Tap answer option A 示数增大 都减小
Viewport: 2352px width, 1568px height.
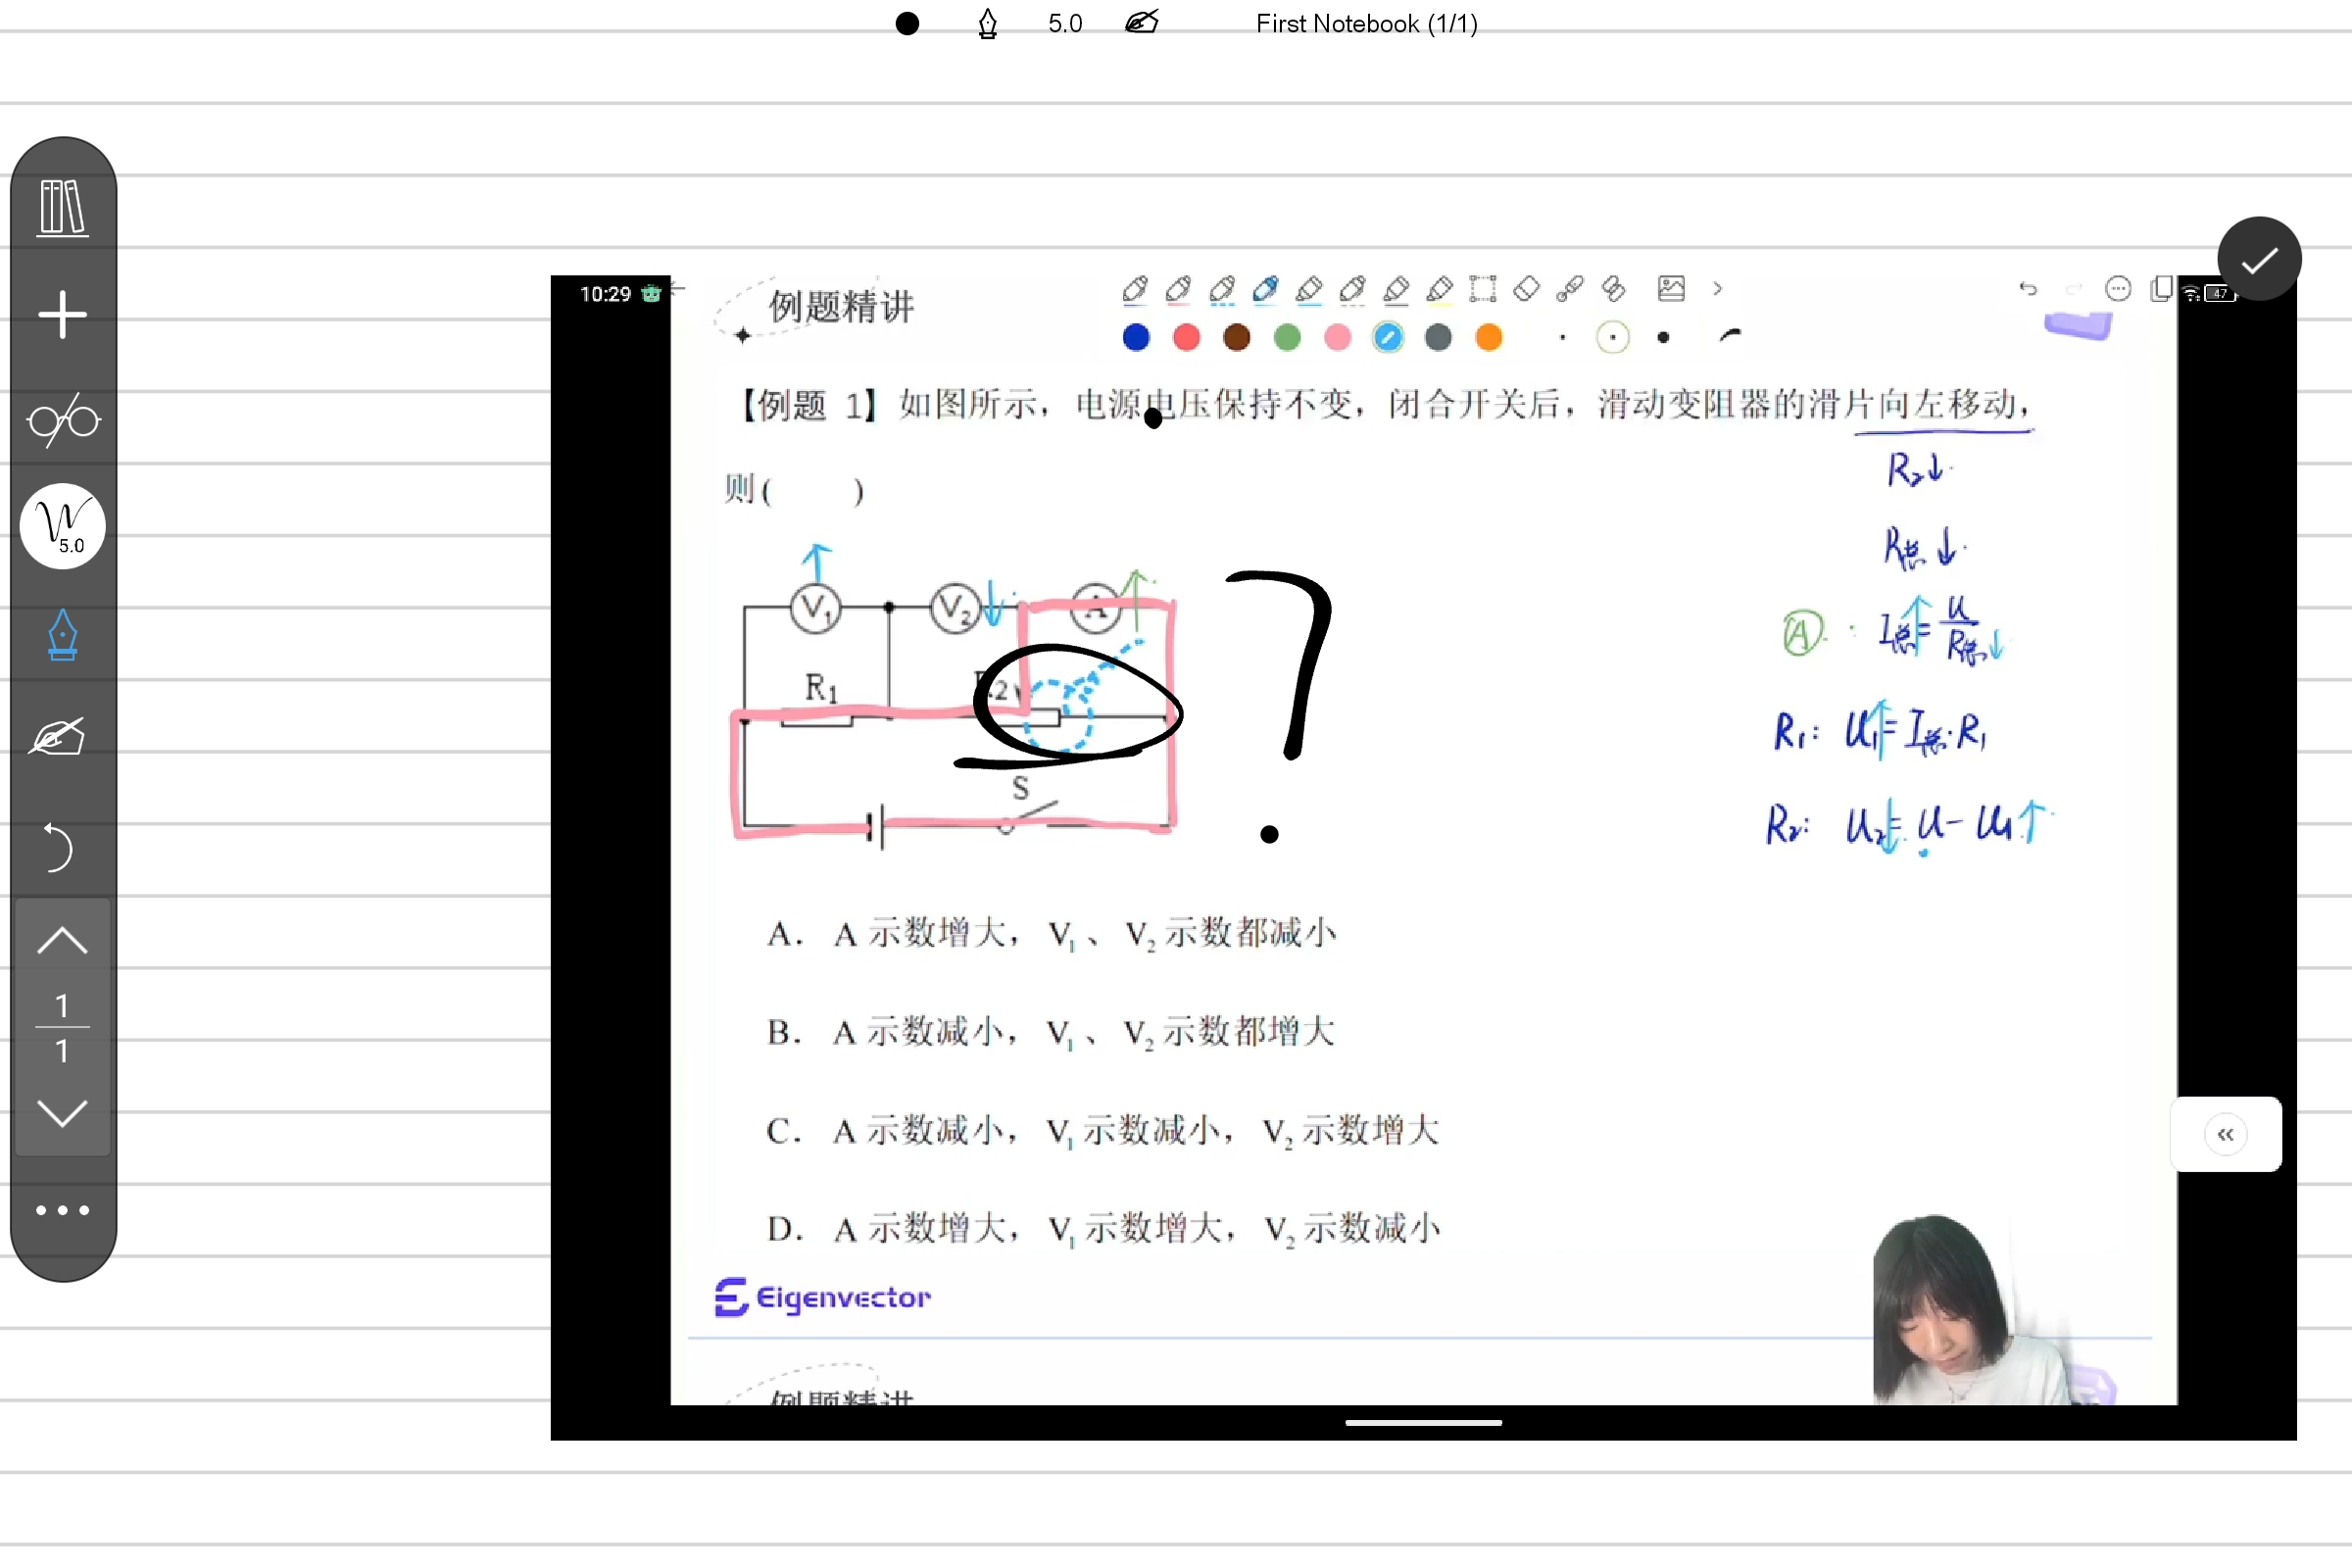(1051, 933)
